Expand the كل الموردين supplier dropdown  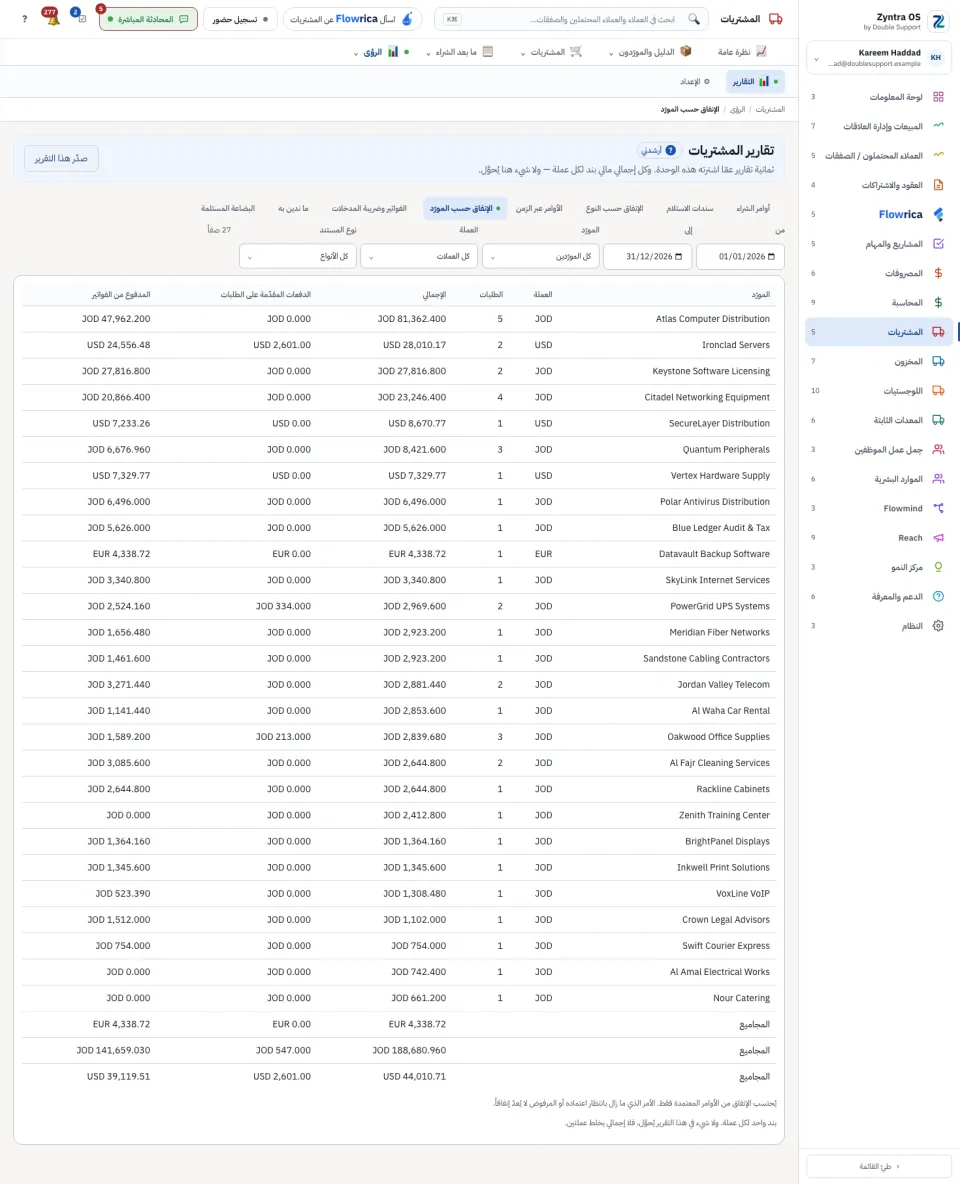(x=542, y=257)
